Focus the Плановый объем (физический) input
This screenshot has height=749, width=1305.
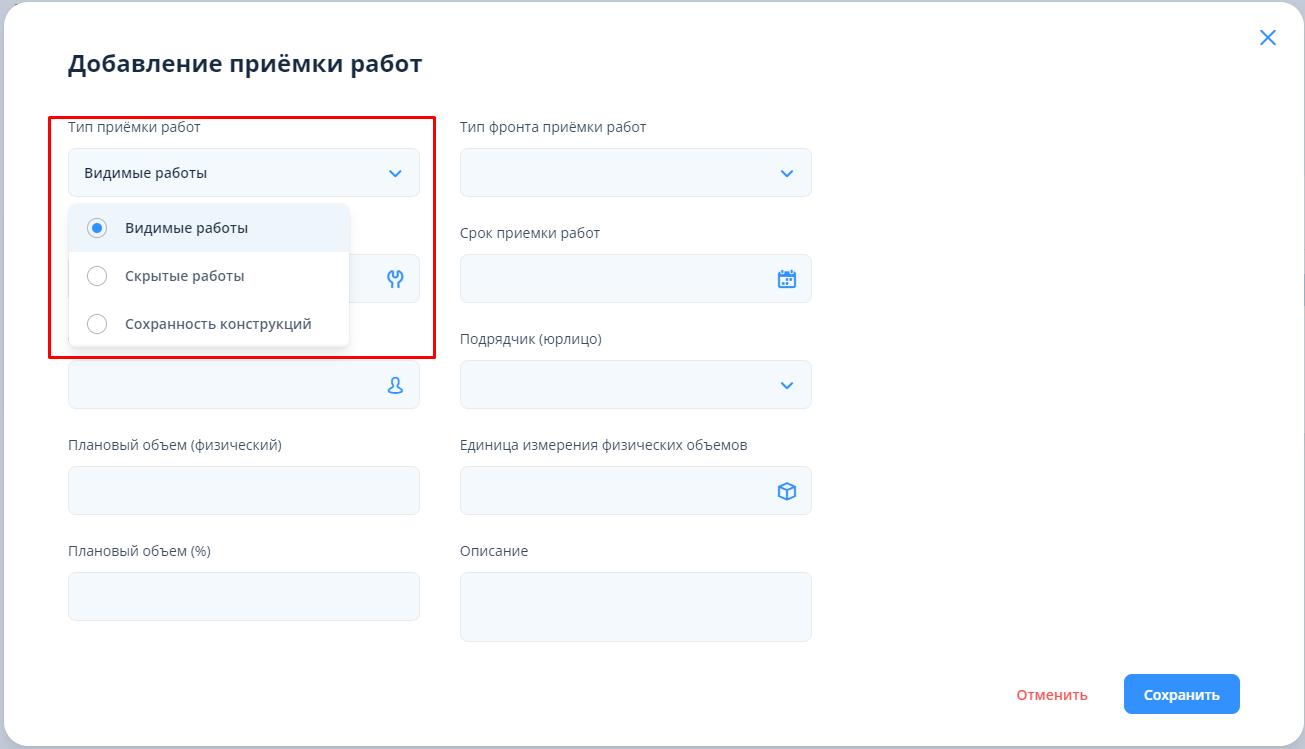click(x=243, y=491)
